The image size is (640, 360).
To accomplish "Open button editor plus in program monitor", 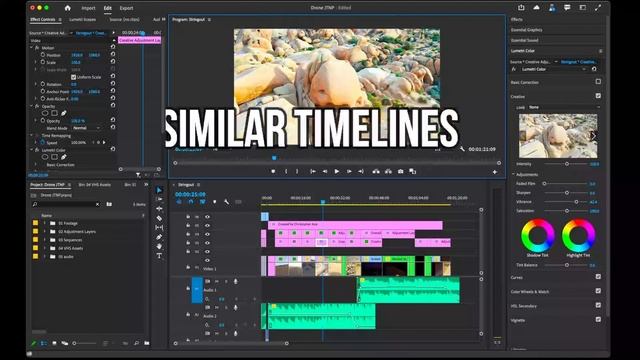I will pos(495,172).
